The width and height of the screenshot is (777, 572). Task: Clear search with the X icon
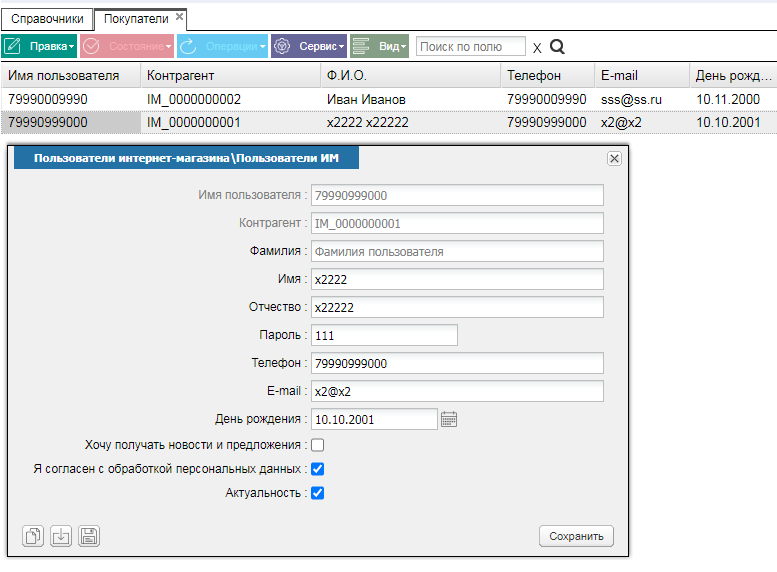537,48
